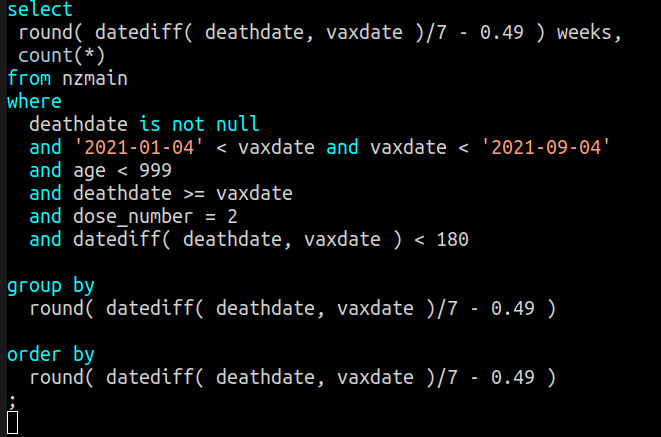Click the from keyword

[x=29, y=78]
